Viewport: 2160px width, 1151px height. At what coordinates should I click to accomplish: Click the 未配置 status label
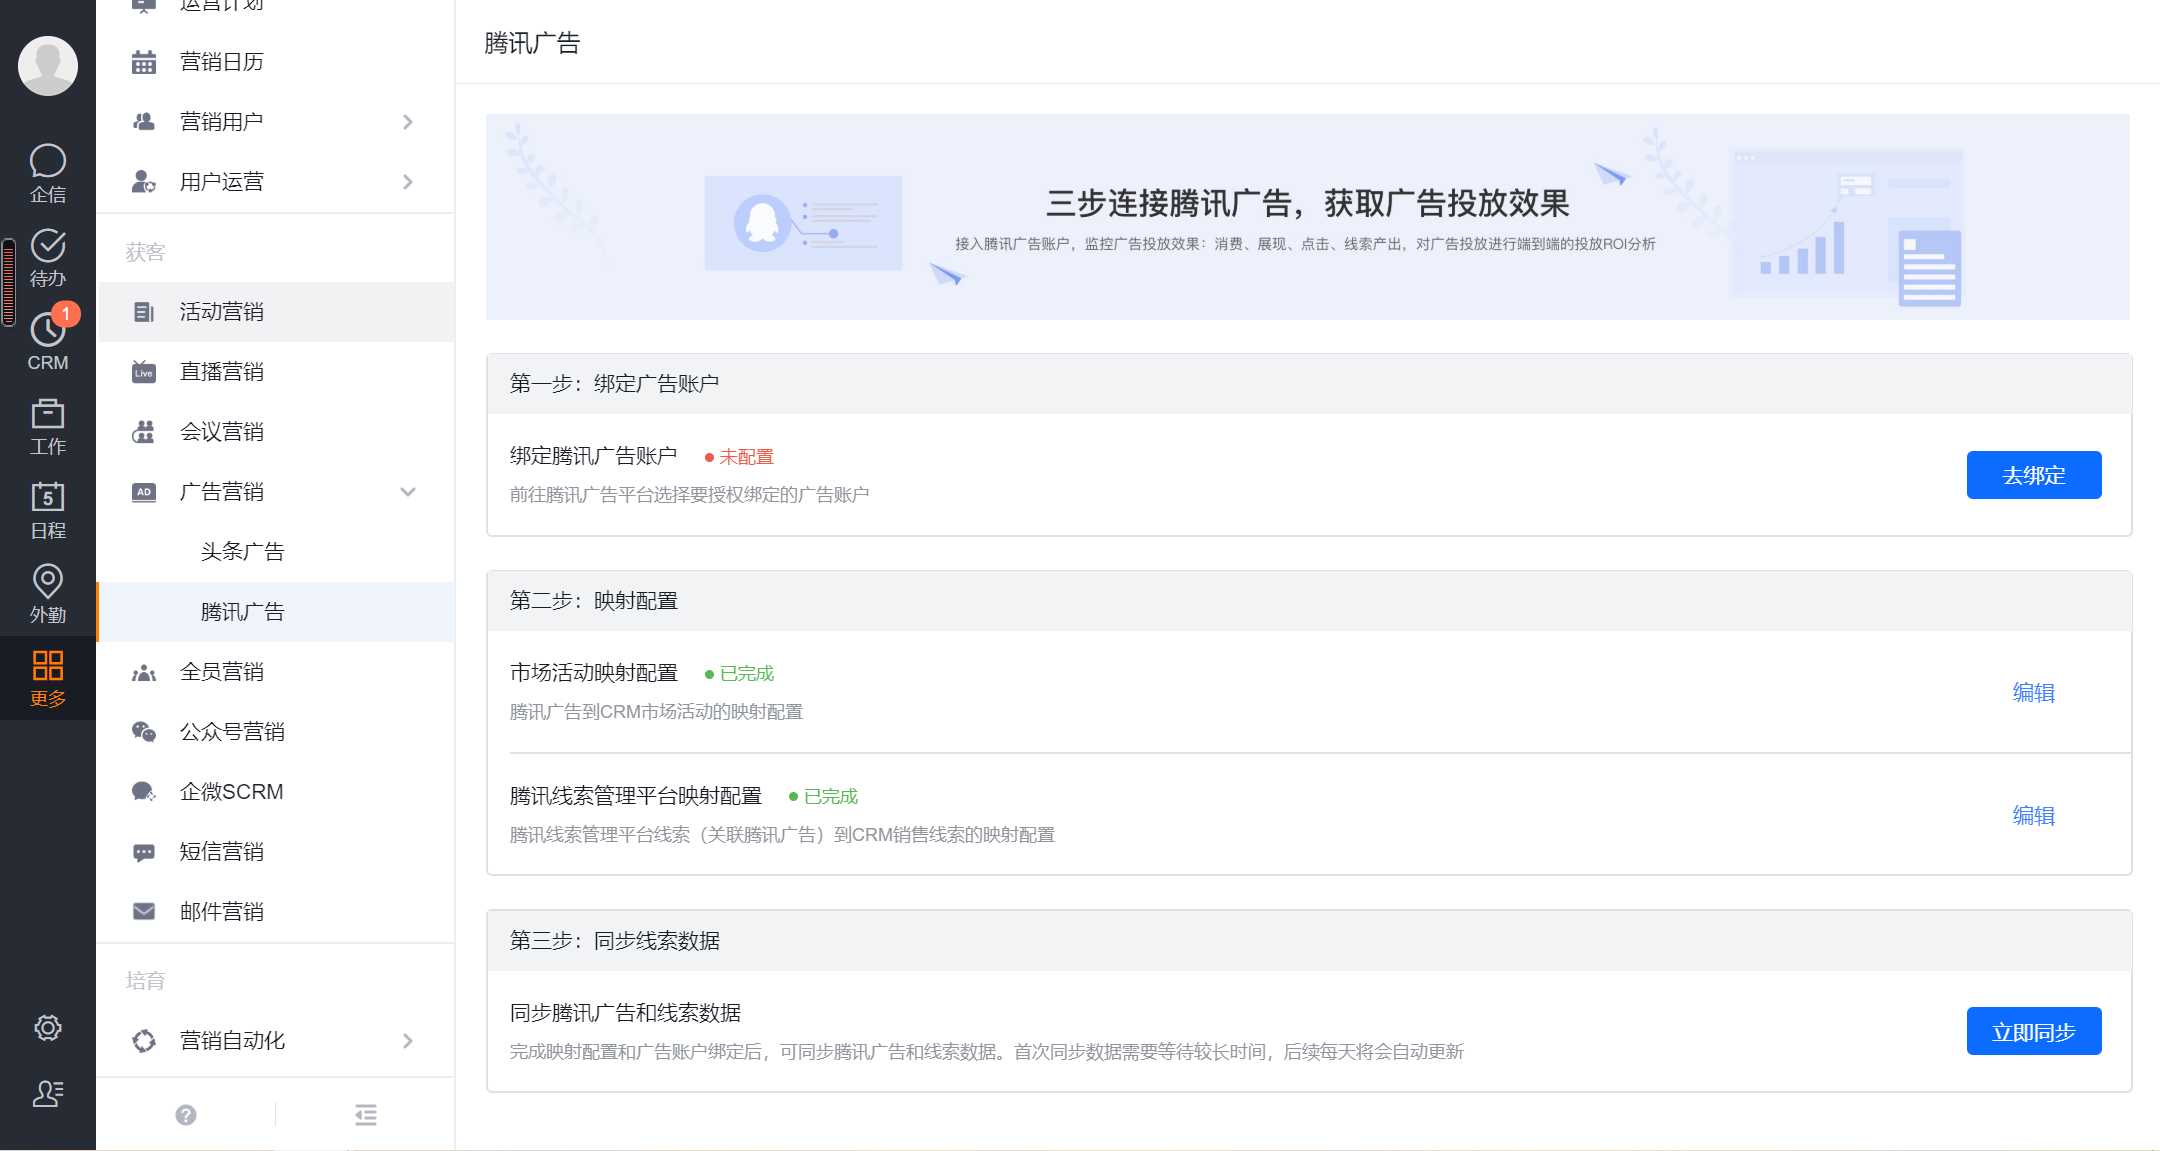[x=740, y=457]
